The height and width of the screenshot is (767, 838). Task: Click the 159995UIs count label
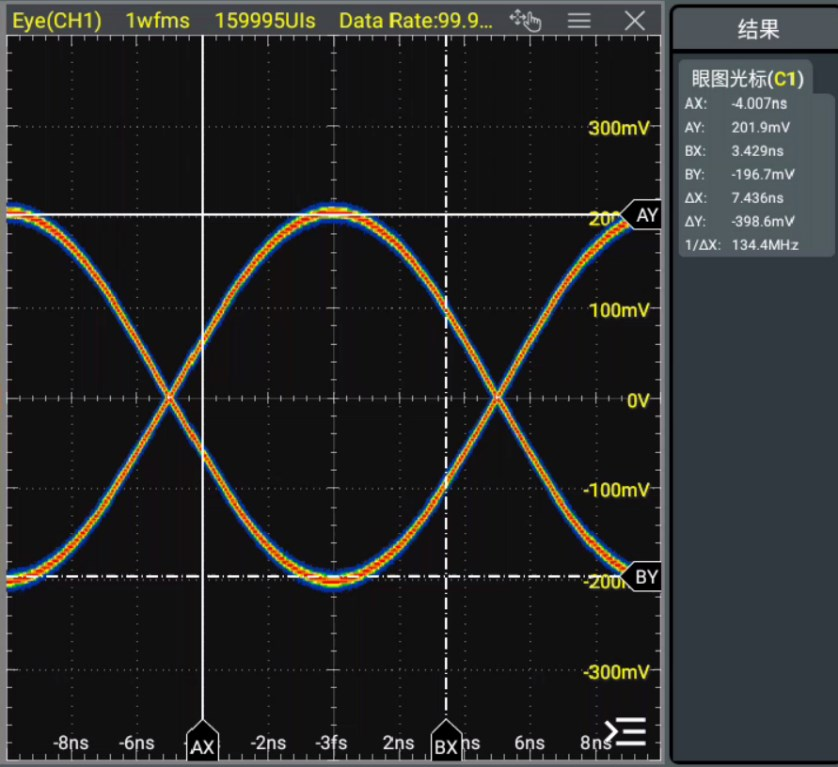coord(265,21)
